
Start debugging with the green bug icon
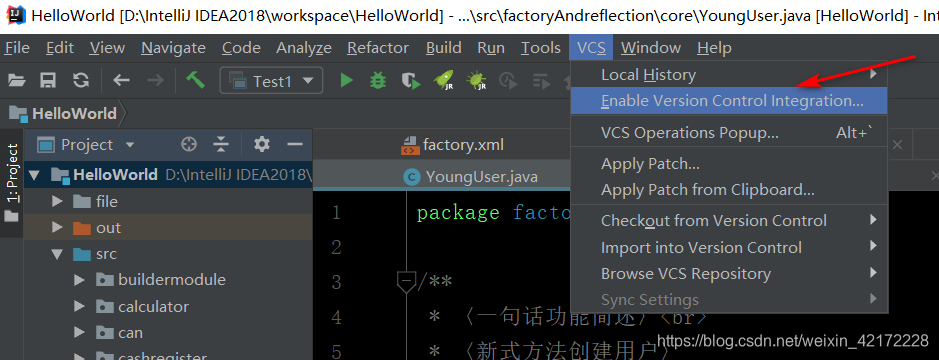[x=378, y=80]
